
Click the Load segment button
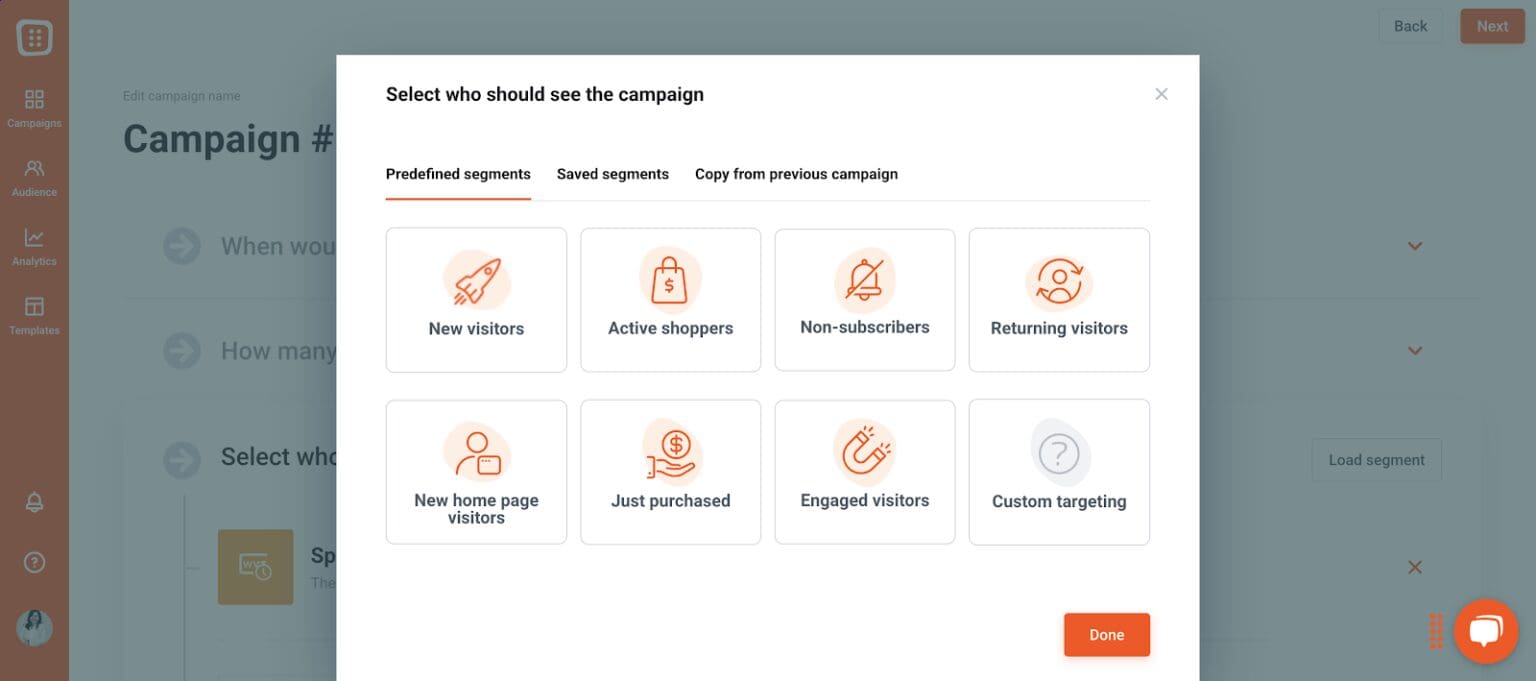click(x=1376, y=460)
